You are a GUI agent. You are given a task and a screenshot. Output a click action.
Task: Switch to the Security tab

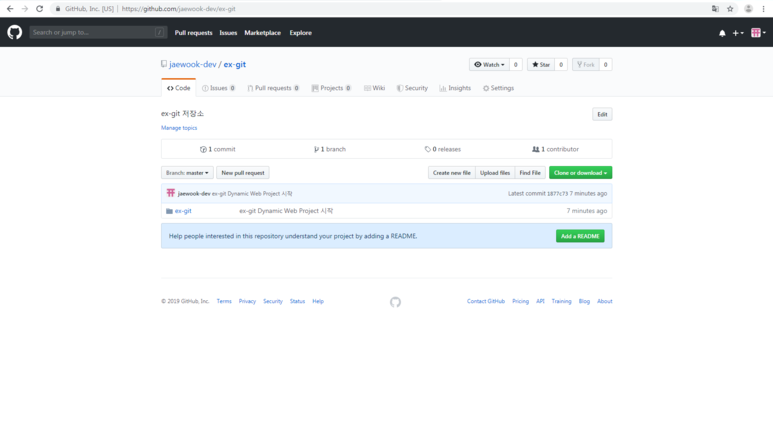[x=412, y=88]
